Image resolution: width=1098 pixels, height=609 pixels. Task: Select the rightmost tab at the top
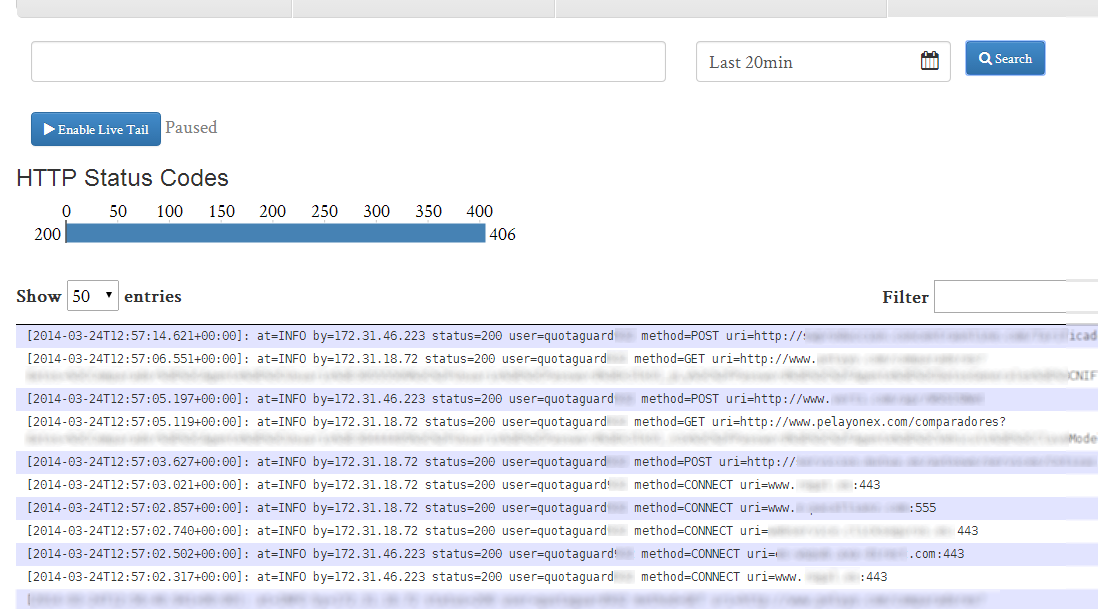[x=990, y=8]
